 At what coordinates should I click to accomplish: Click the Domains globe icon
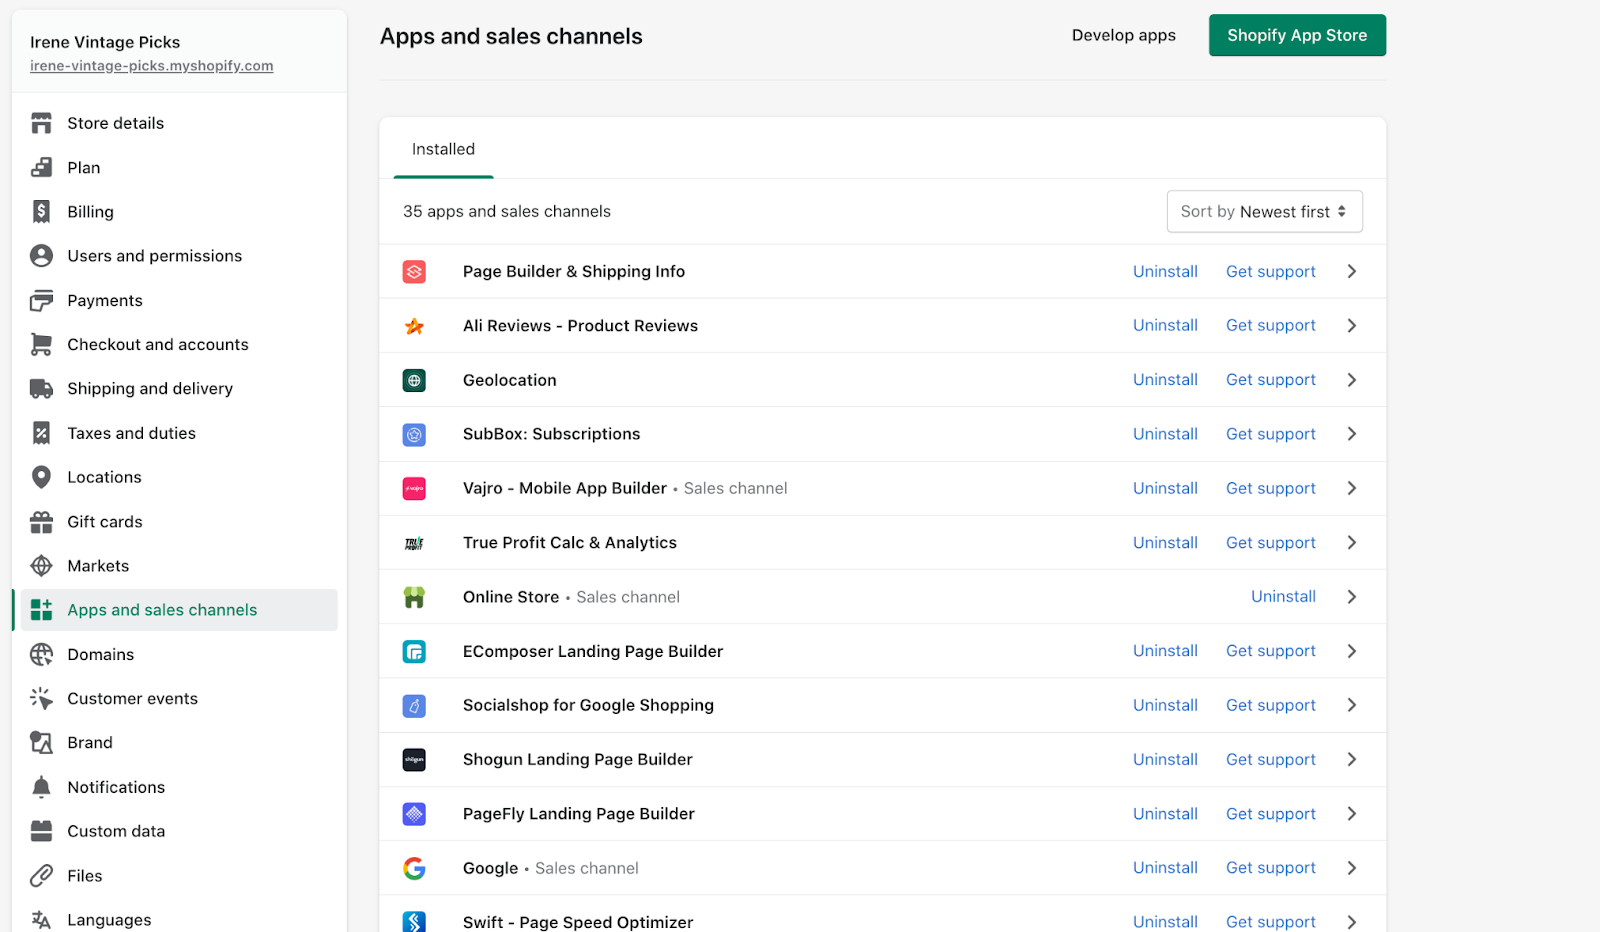pos(41,654)
